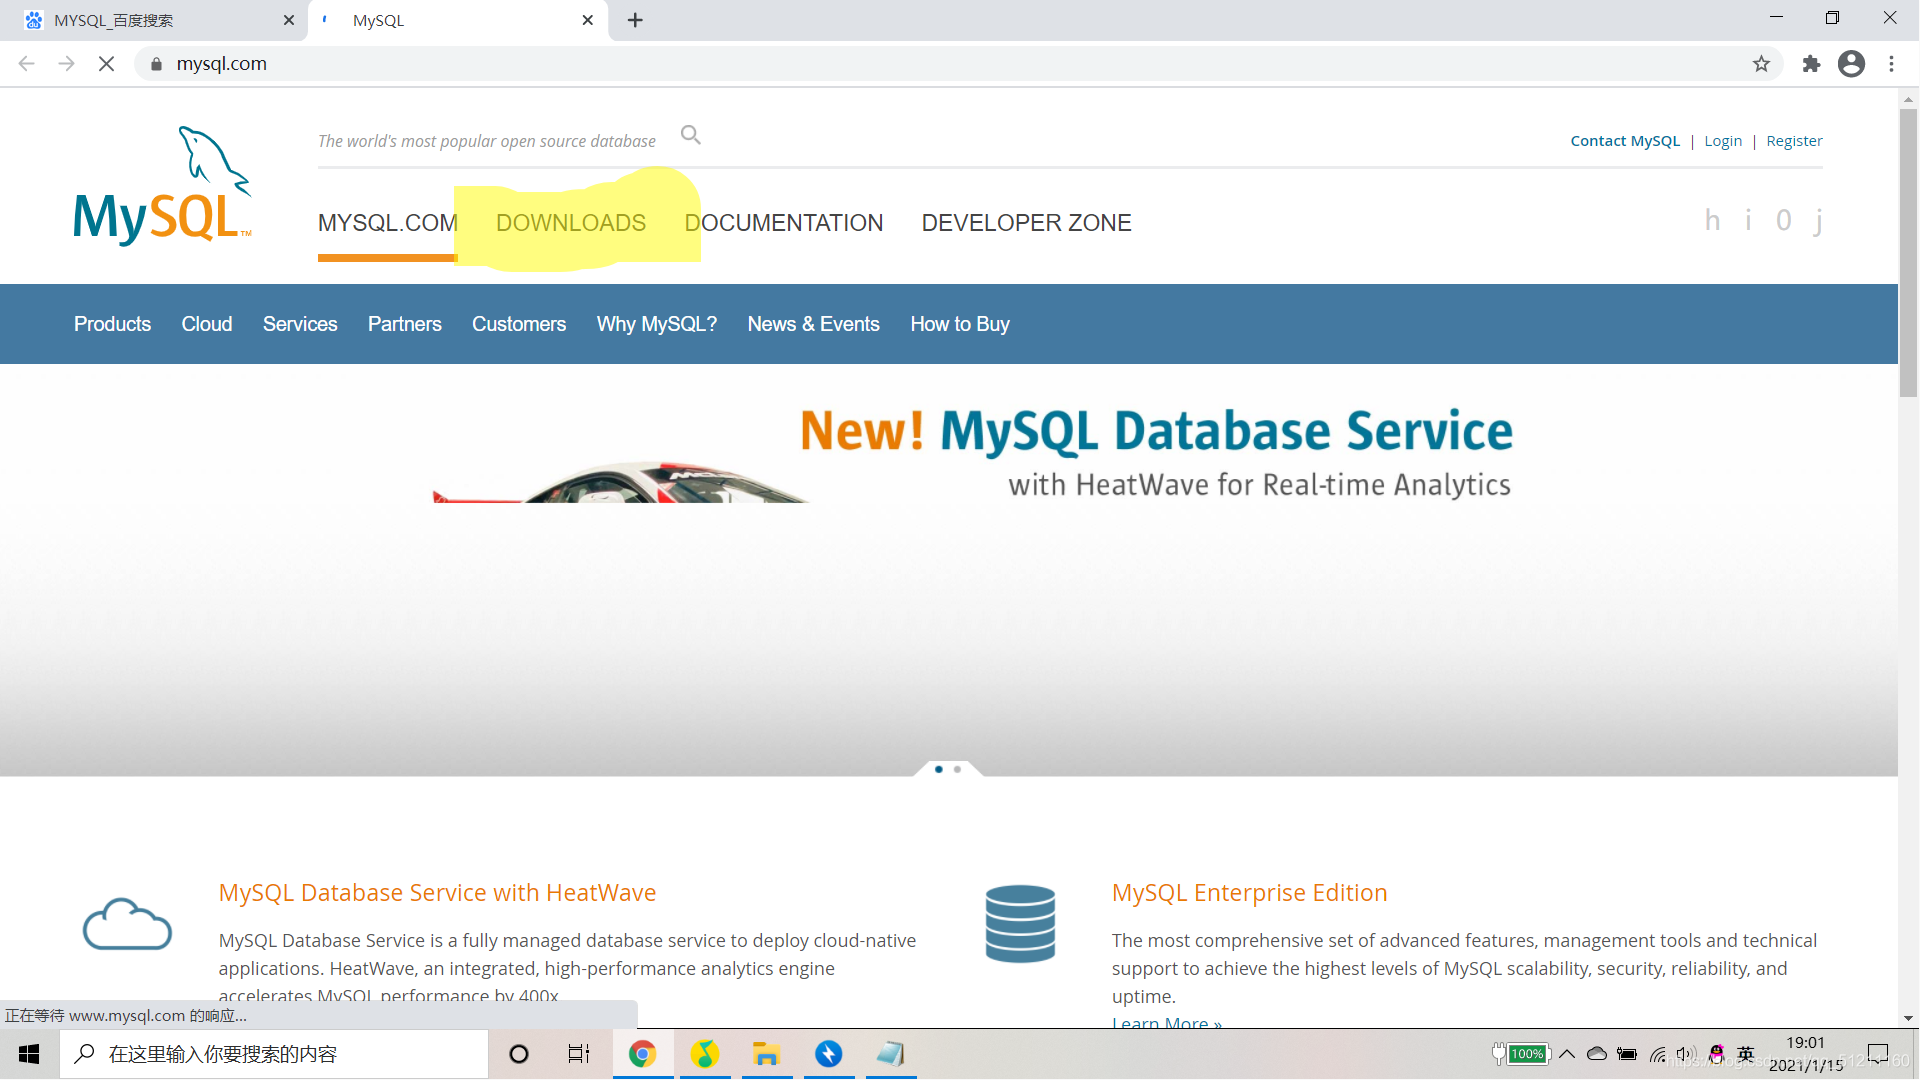This screenshot has width=1920, height=1080.
Task: Go forward using the browser forward arrow
Action: click(66, 64)
